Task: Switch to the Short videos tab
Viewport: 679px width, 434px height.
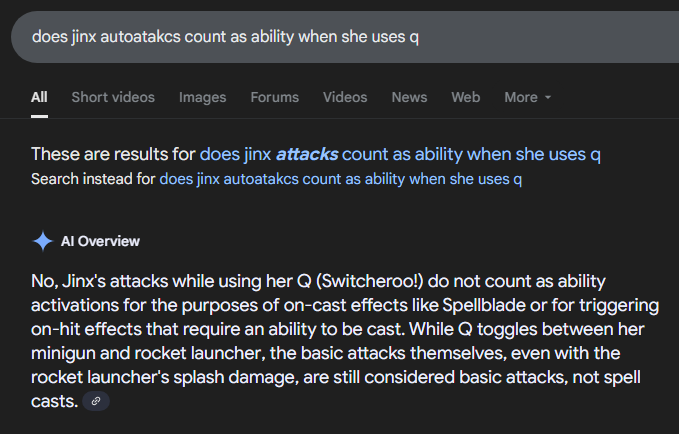Action: pyautogui.click(x=113, y=97)
